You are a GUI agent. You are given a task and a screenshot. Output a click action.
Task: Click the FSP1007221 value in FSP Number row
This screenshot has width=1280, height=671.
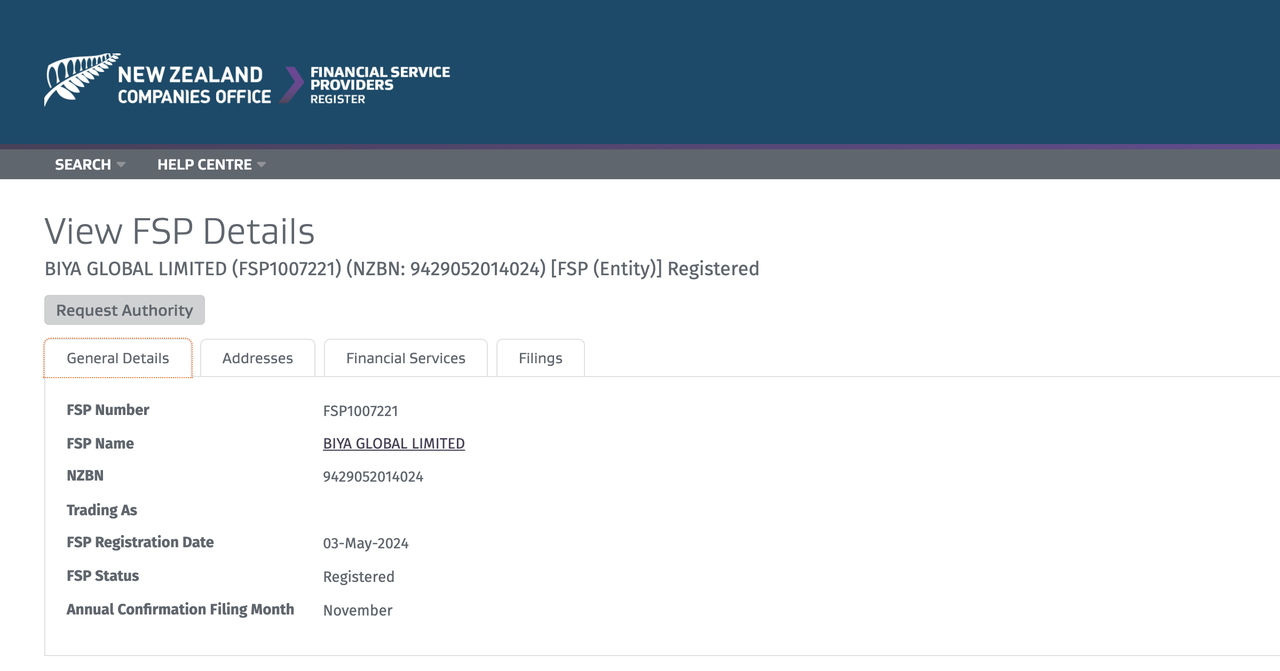pyautogui.click(x=360, y=411)
